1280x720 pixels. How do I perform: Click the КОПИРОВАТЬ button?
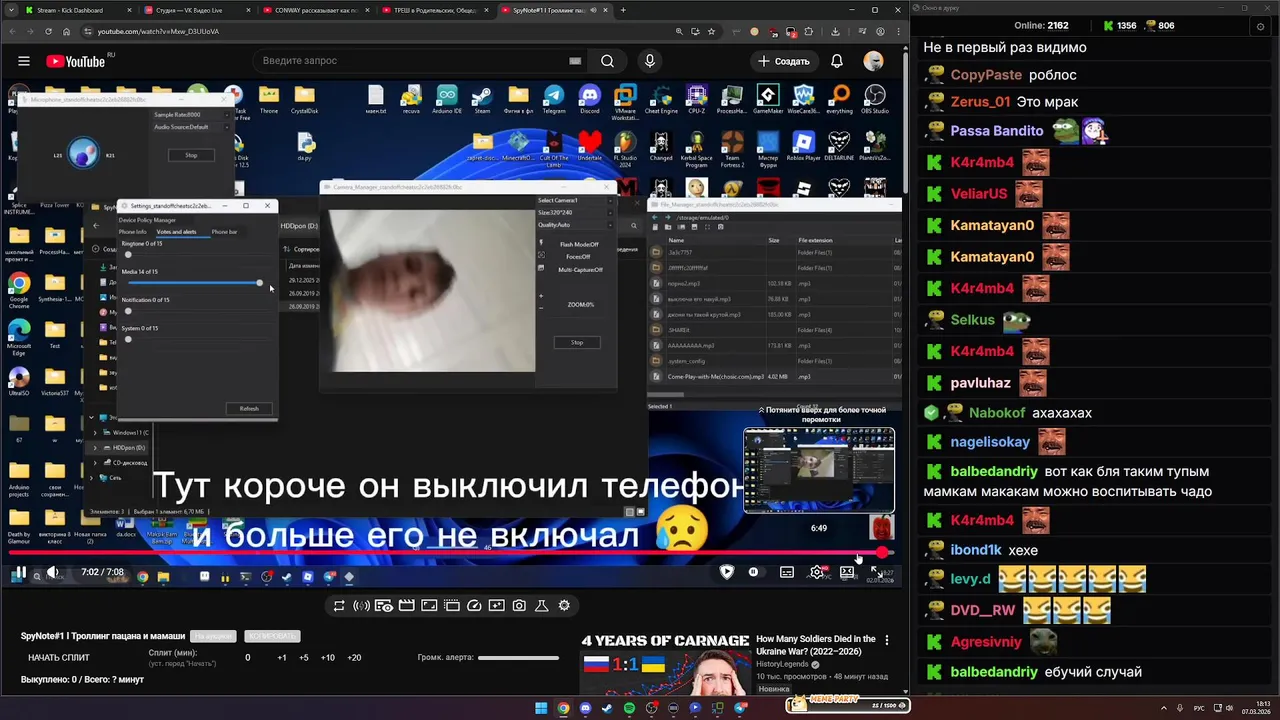[272, 637]
